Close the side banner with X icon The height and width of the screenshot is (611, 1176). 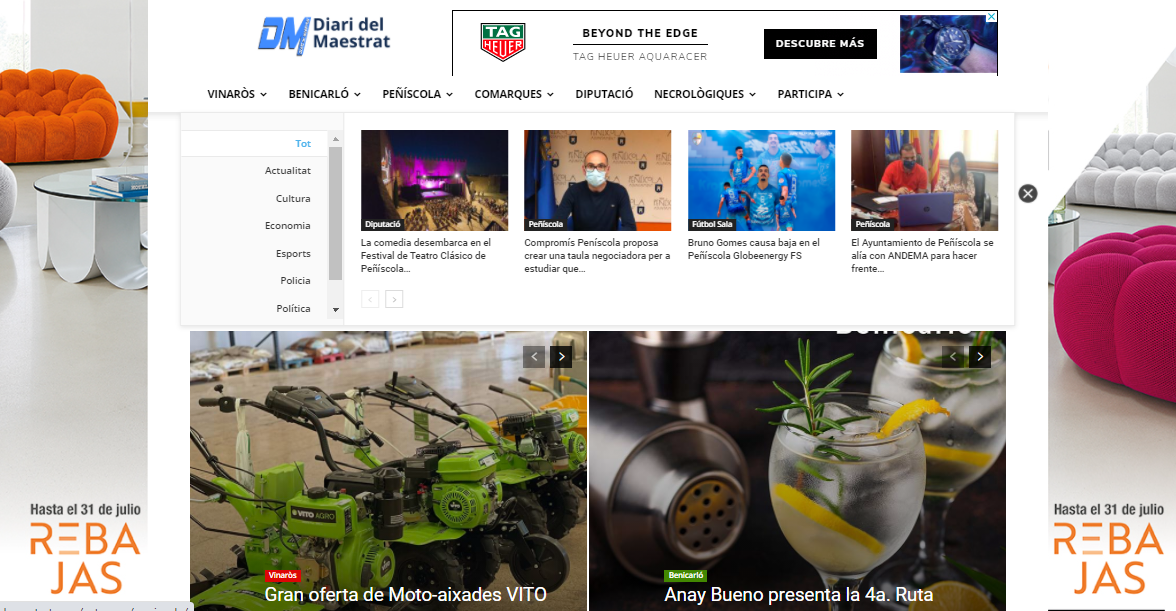(1028, 193)
